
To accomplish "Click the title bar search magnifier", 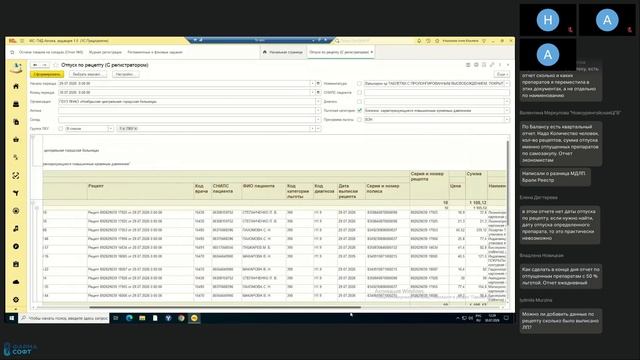I will 337,41.
